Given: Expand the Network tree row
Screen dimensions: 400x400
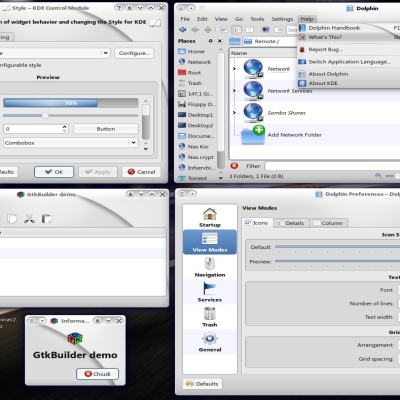Looking at the screenshot, I should [234, 69].
